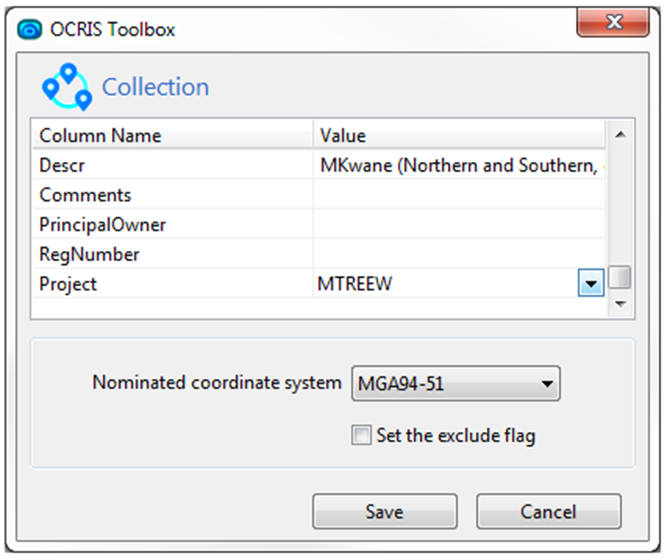This screenshot has width=667, height=559.
Task: Open the Project value dropdown arrow
Action: (x=591, y=283)
